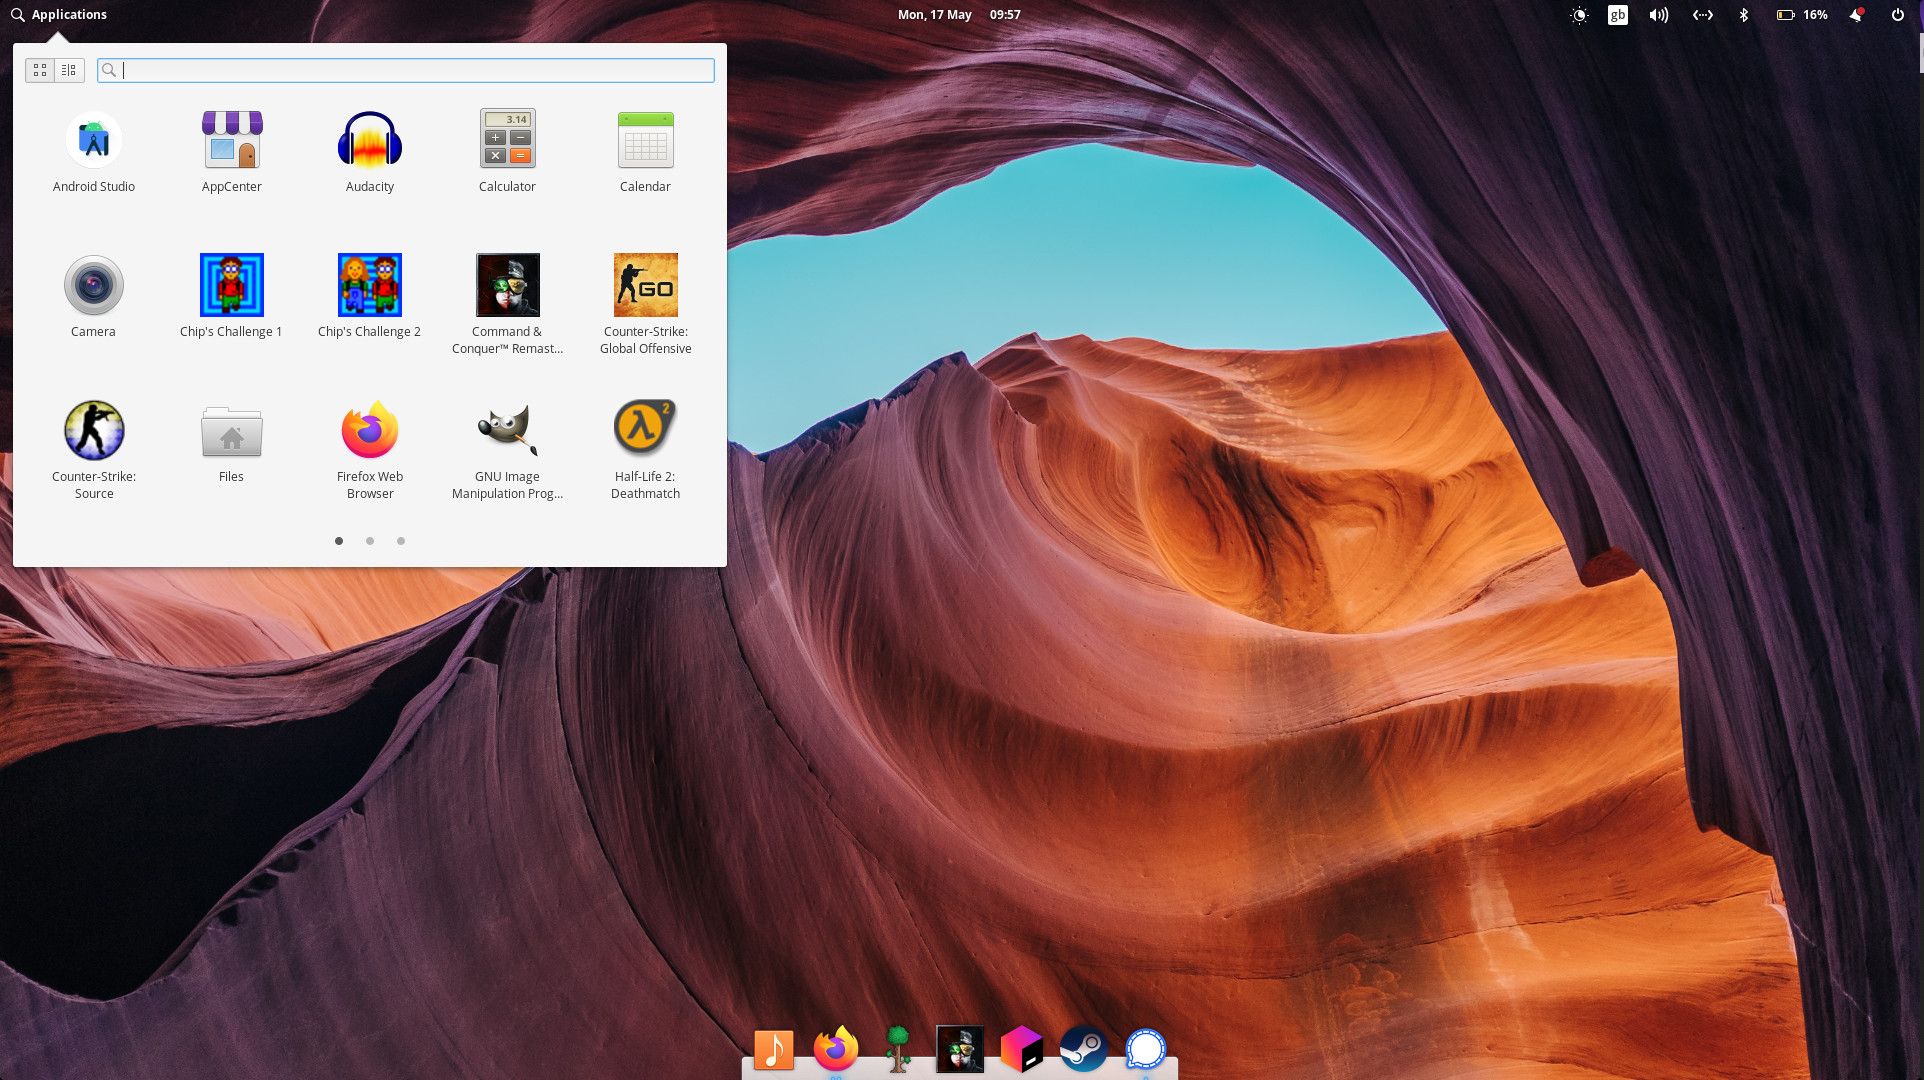Viewport: 1924px width, 1080px height.
Task: Open Firefox Web Browser from the app grid
Action: (370, 450)
